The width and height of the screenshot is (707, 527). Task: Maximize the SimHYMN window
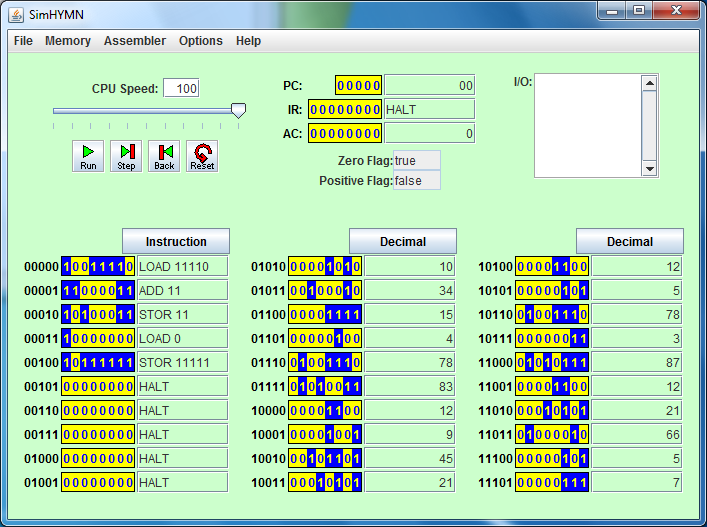tap(638, 10)
